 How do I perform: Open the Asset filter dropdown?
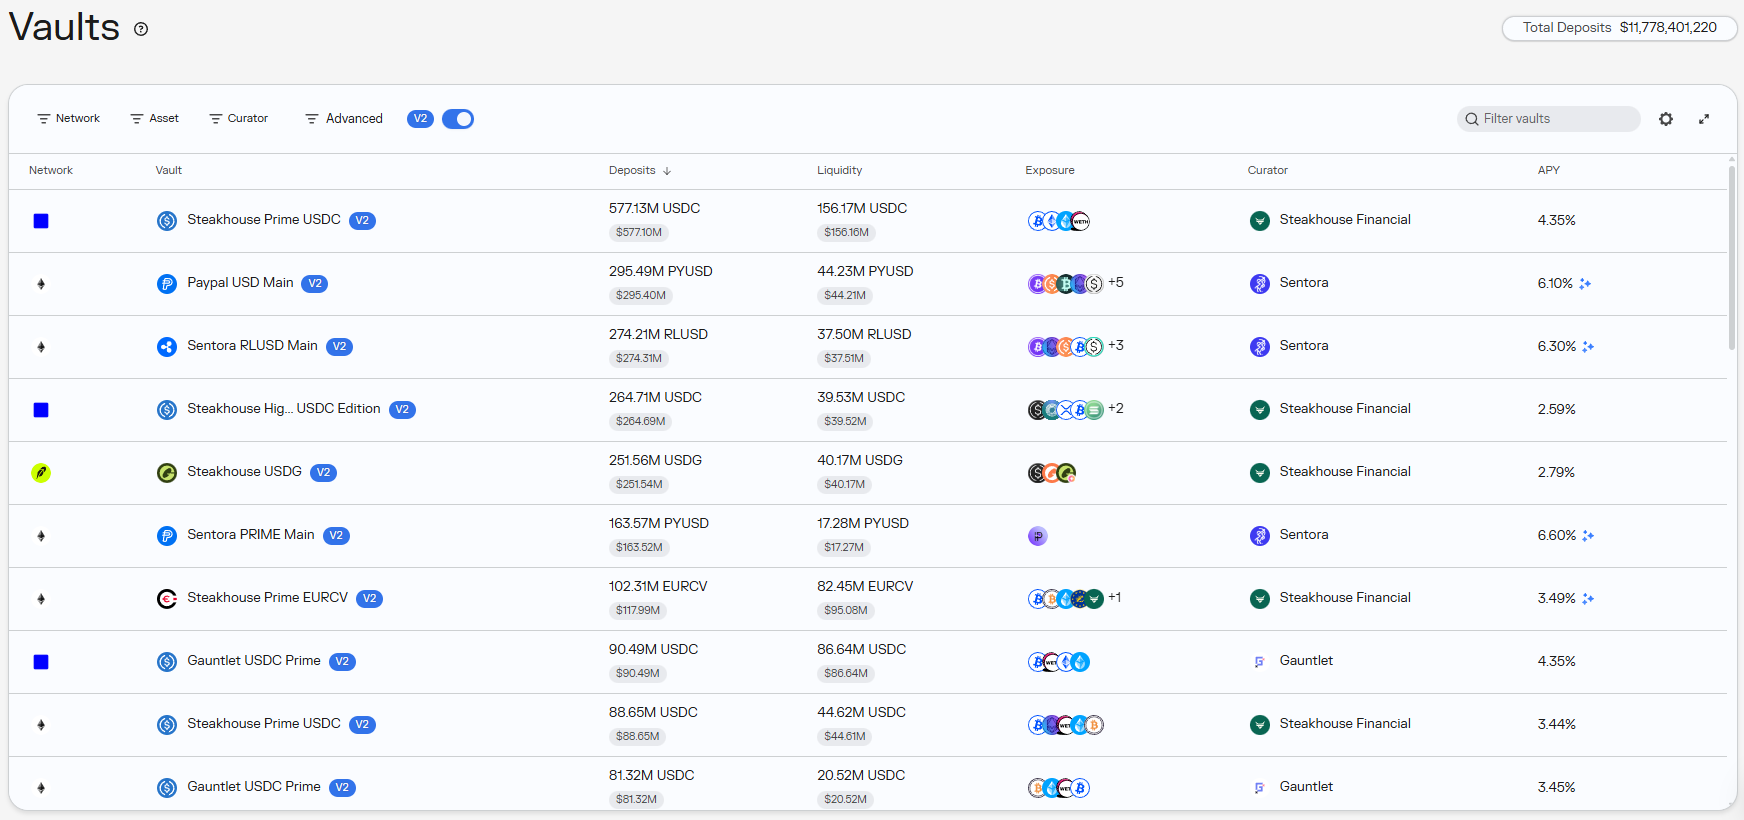[154, 119]
